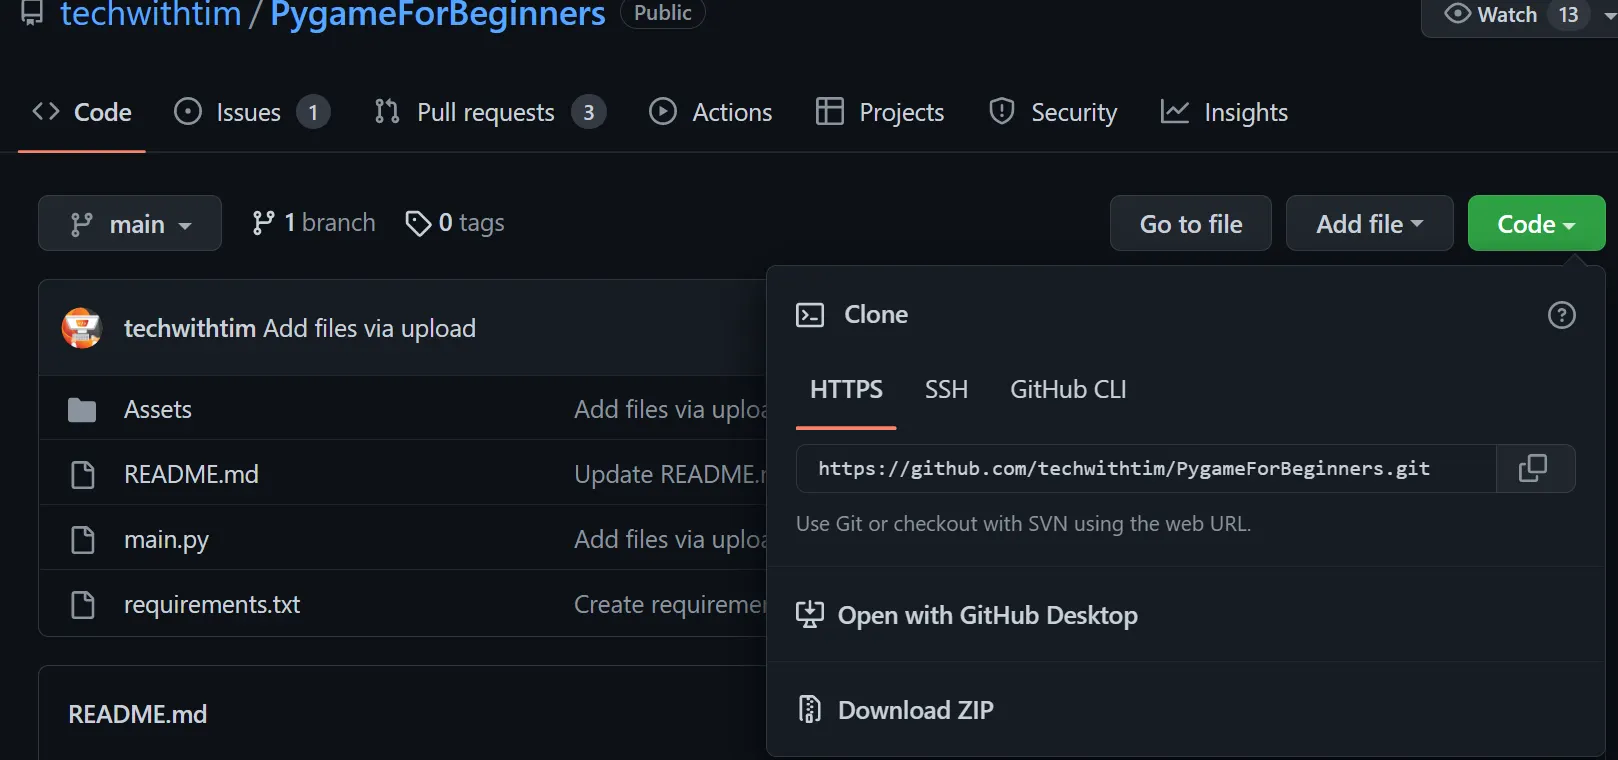Click the techwithtim avatar image

82,328
